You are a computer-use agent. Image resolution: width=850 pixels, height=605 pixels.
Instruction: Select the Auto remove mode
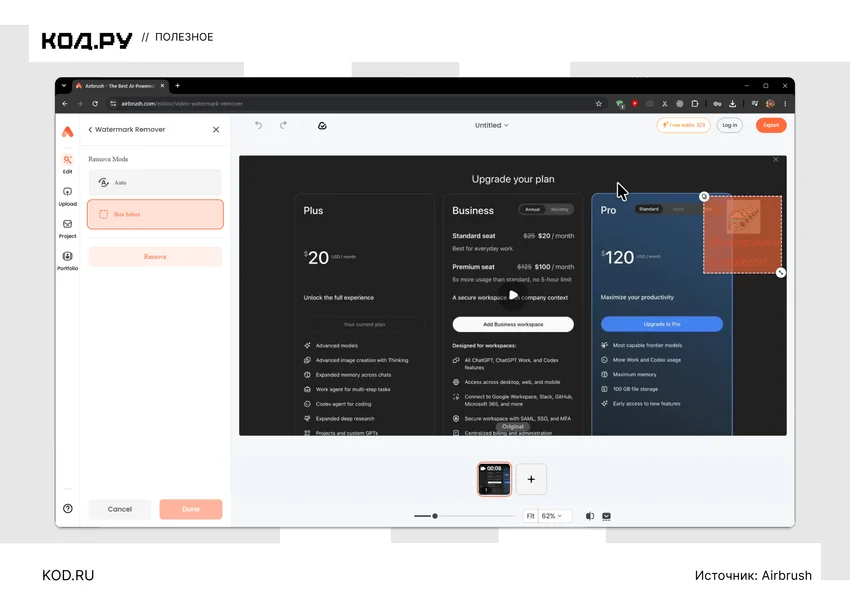click(x=155, y=183)
